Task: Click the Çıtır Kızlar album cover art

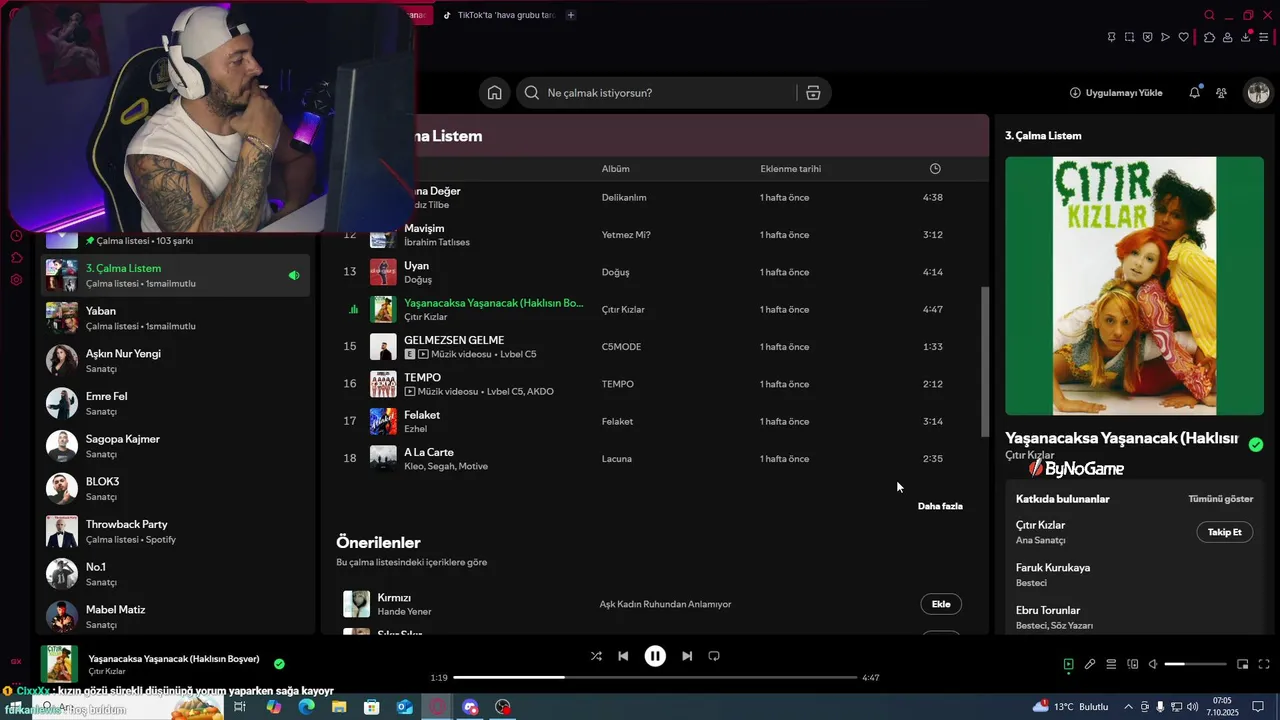Action: click(1134, 286)
